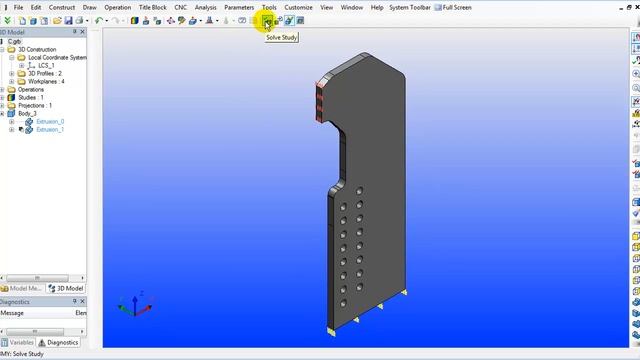Click the last icon in study toolbar
This screenshot has width=640, height=360.
(300, 20)
